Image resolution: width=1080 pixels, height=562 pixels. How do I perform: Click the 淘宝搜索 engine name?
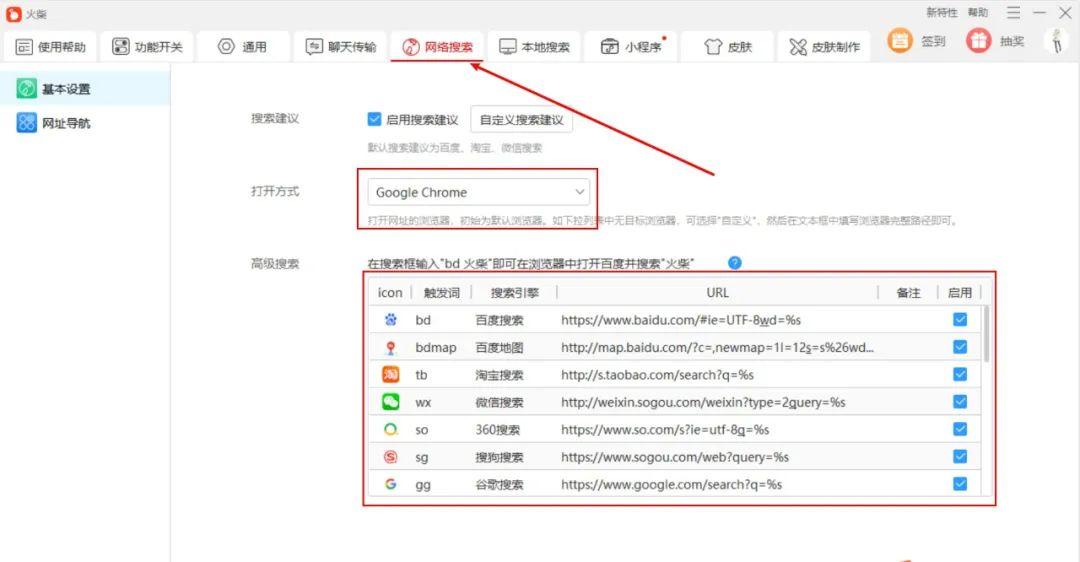click(x=499, y=375)
